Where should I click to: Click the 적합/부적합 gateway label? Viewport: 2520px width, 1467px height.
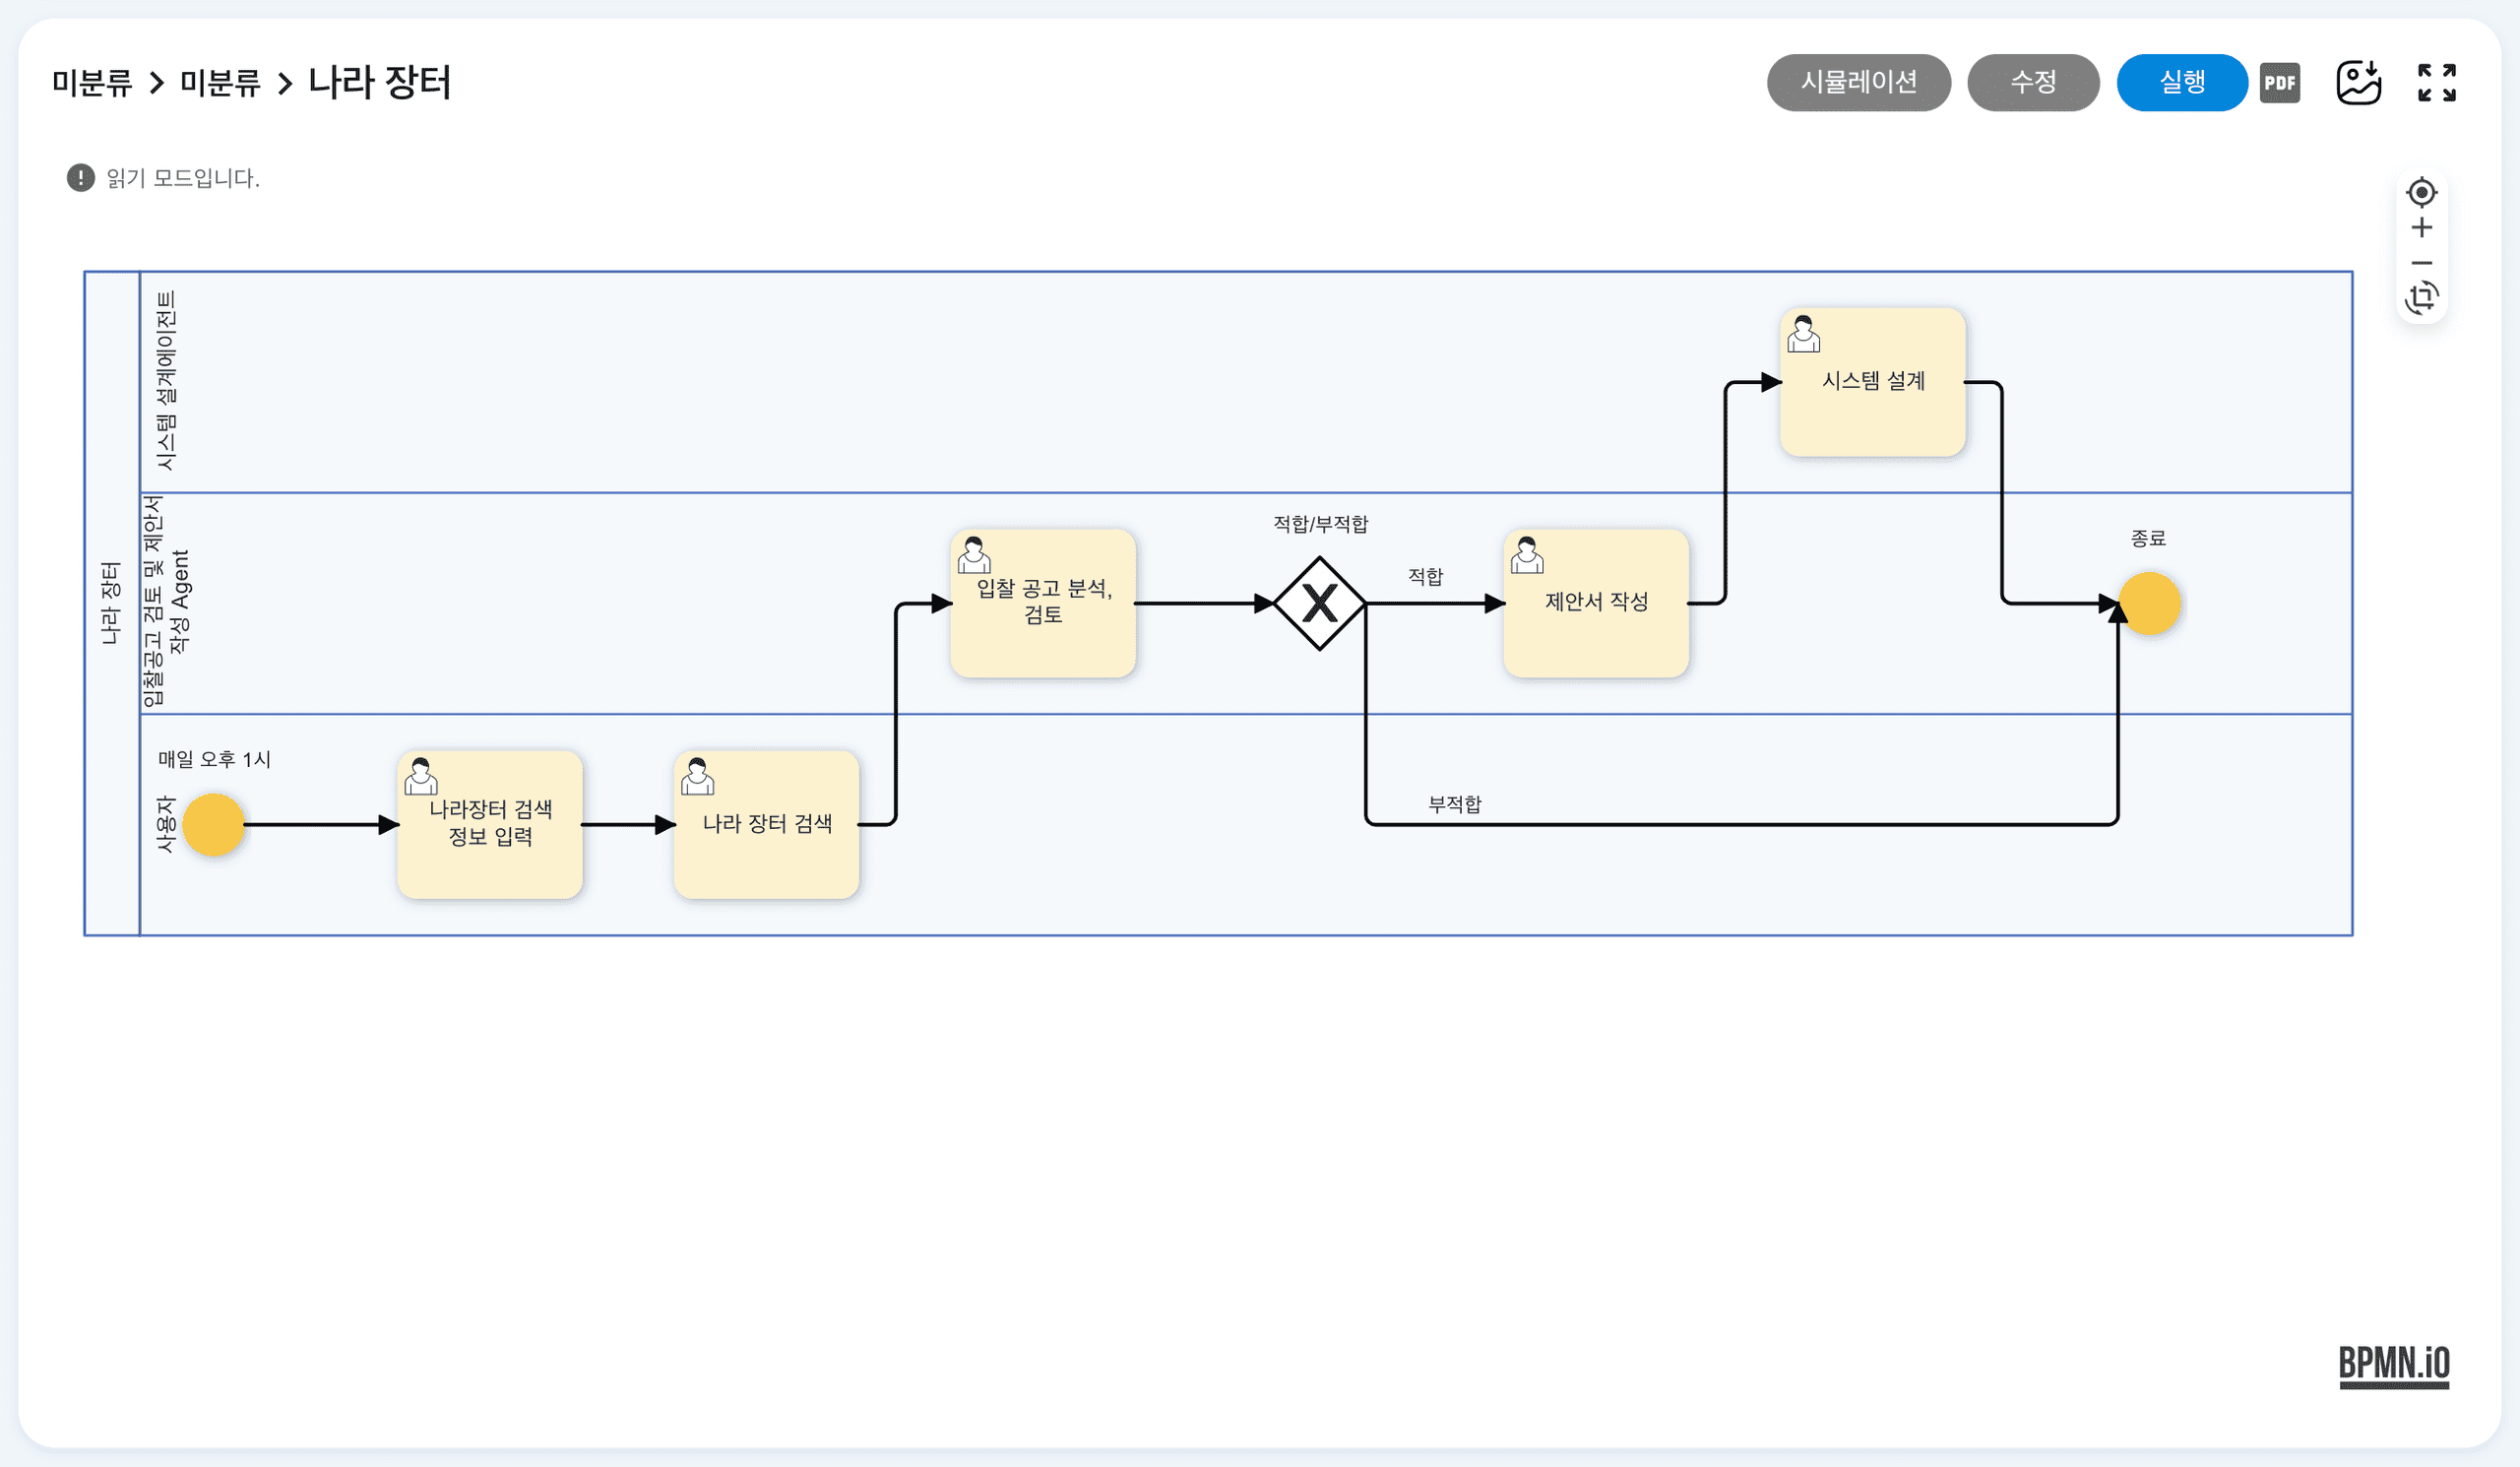point(1320,524)
